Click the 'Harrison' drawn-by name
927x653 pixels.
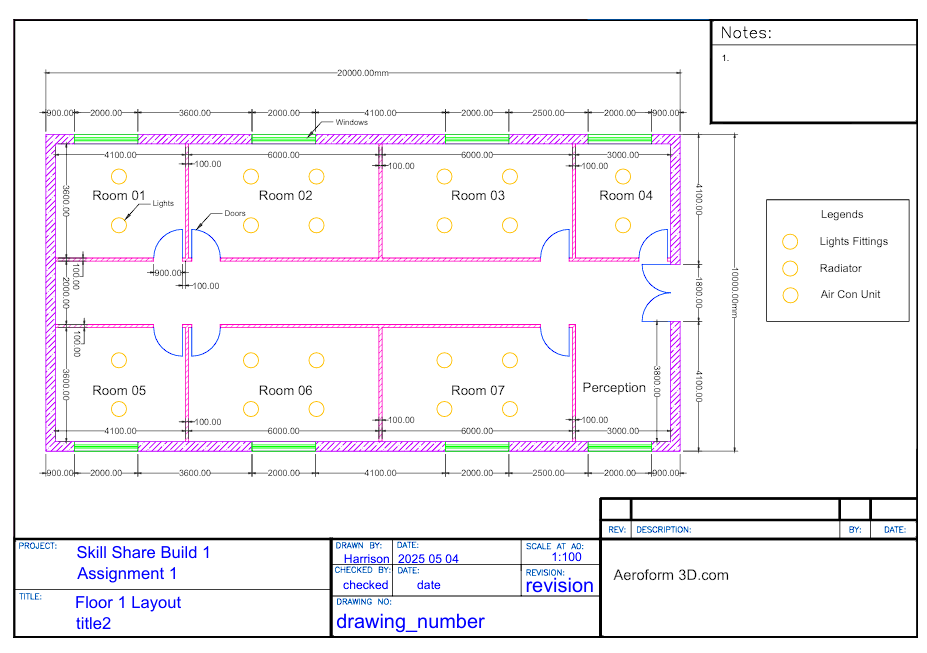click(x=367, y=559)
